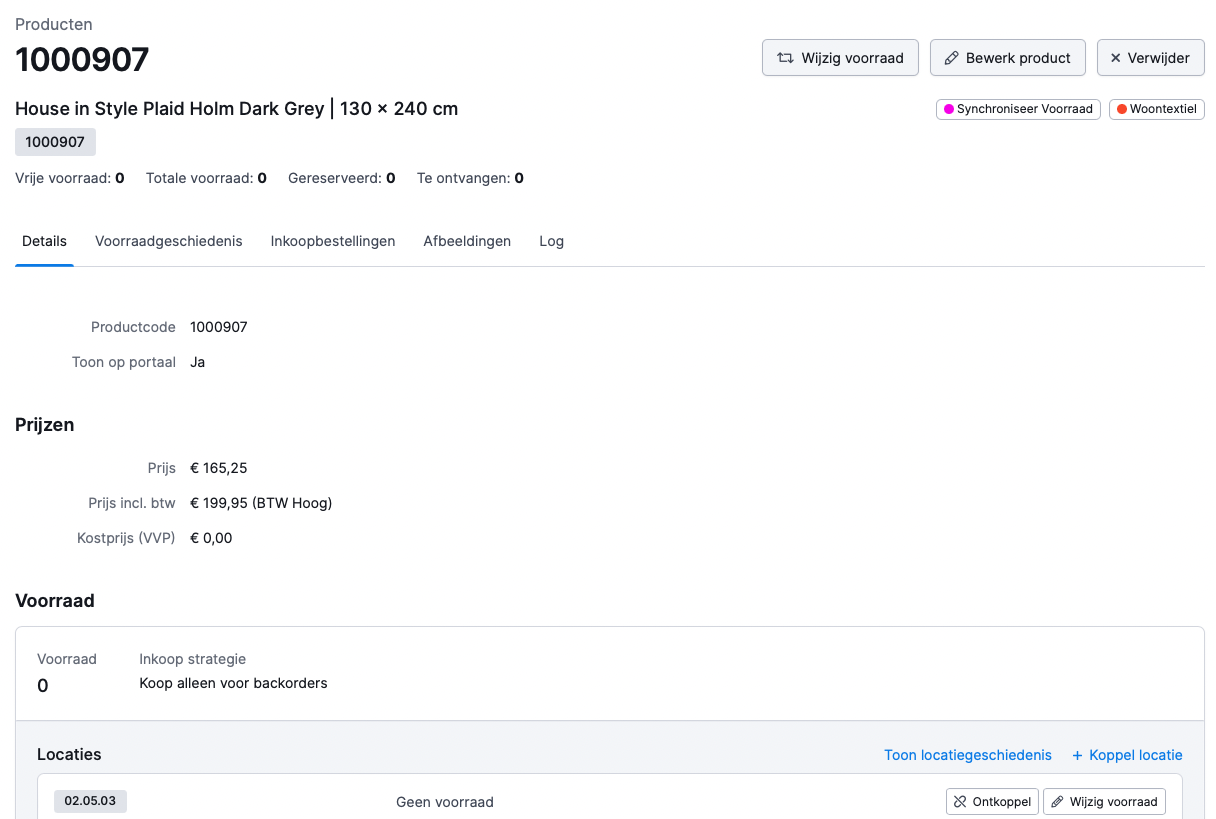This screenshot has height=819, width=1216.
Task: Click the Koppel locatie link
Action: [1135, 755]
